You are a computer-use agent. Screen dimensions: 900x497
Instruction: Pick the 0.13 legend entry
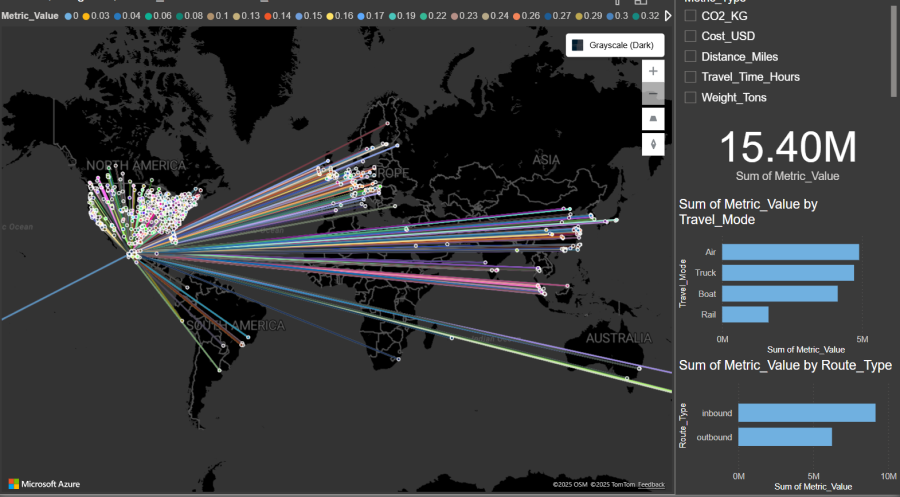click(246, 16)
